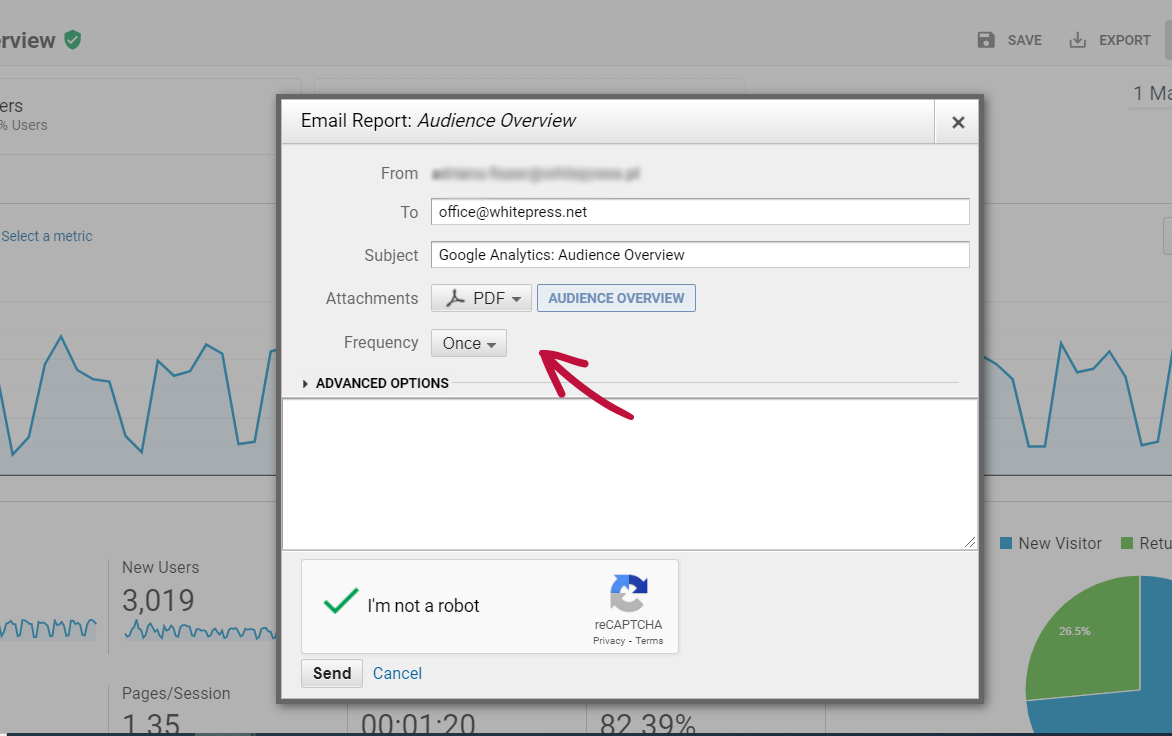Edit the Subject text field

point(700,255)
